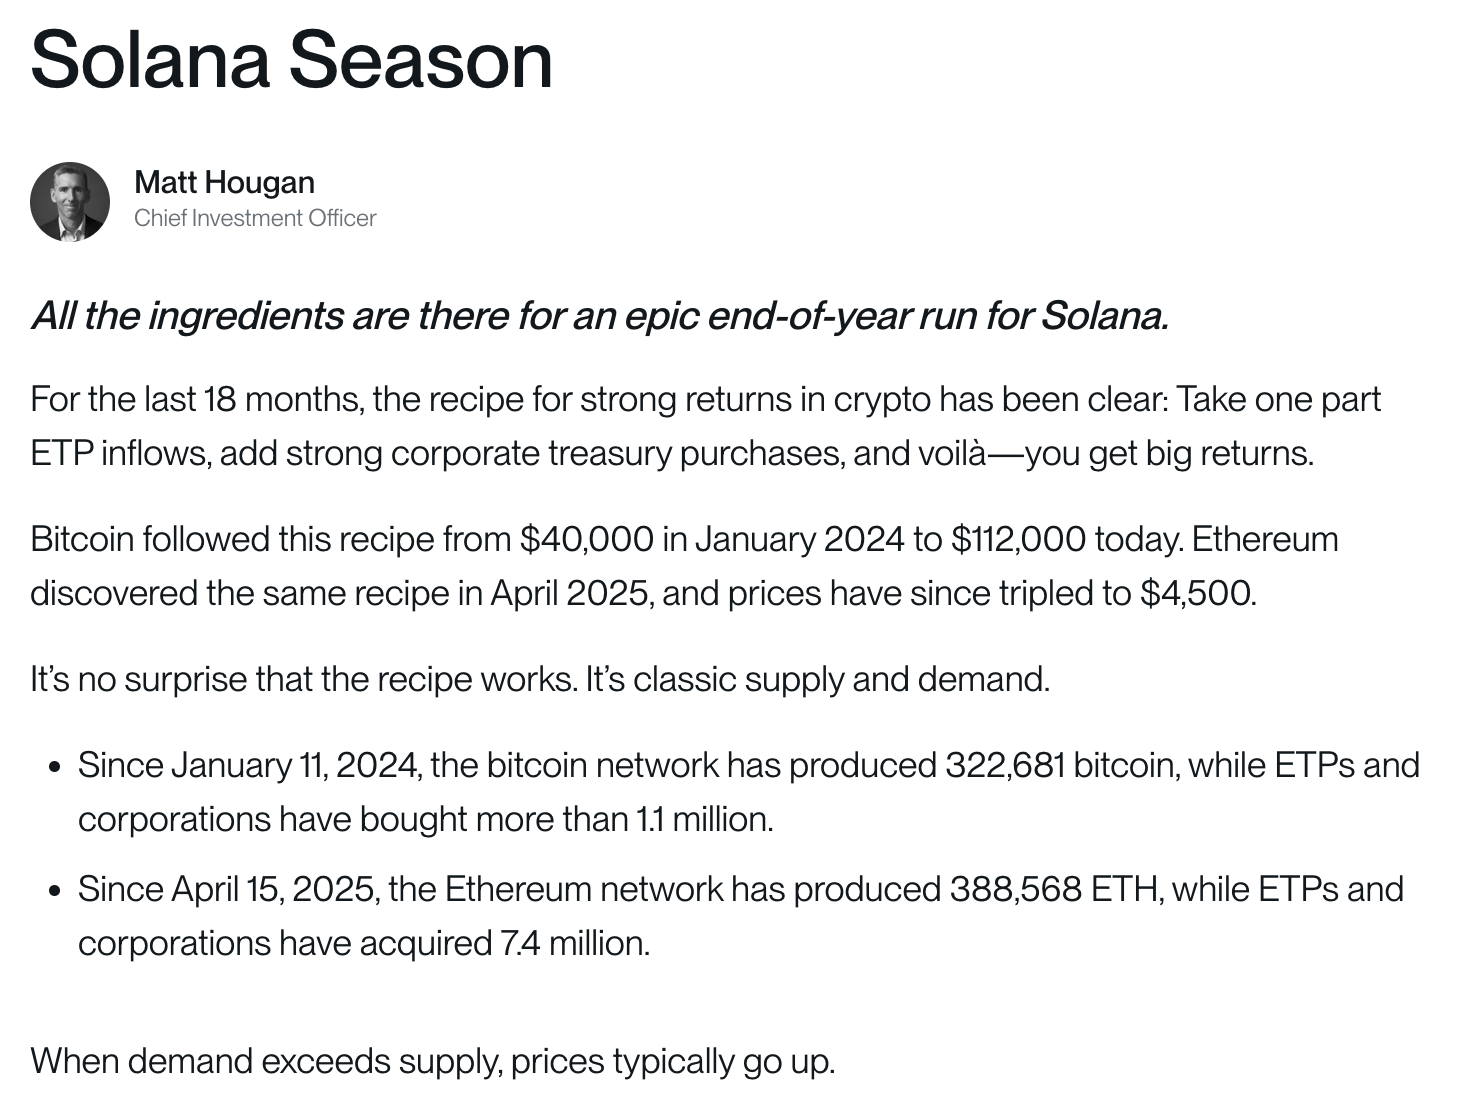Click the "$40,000" price figure

586,540
